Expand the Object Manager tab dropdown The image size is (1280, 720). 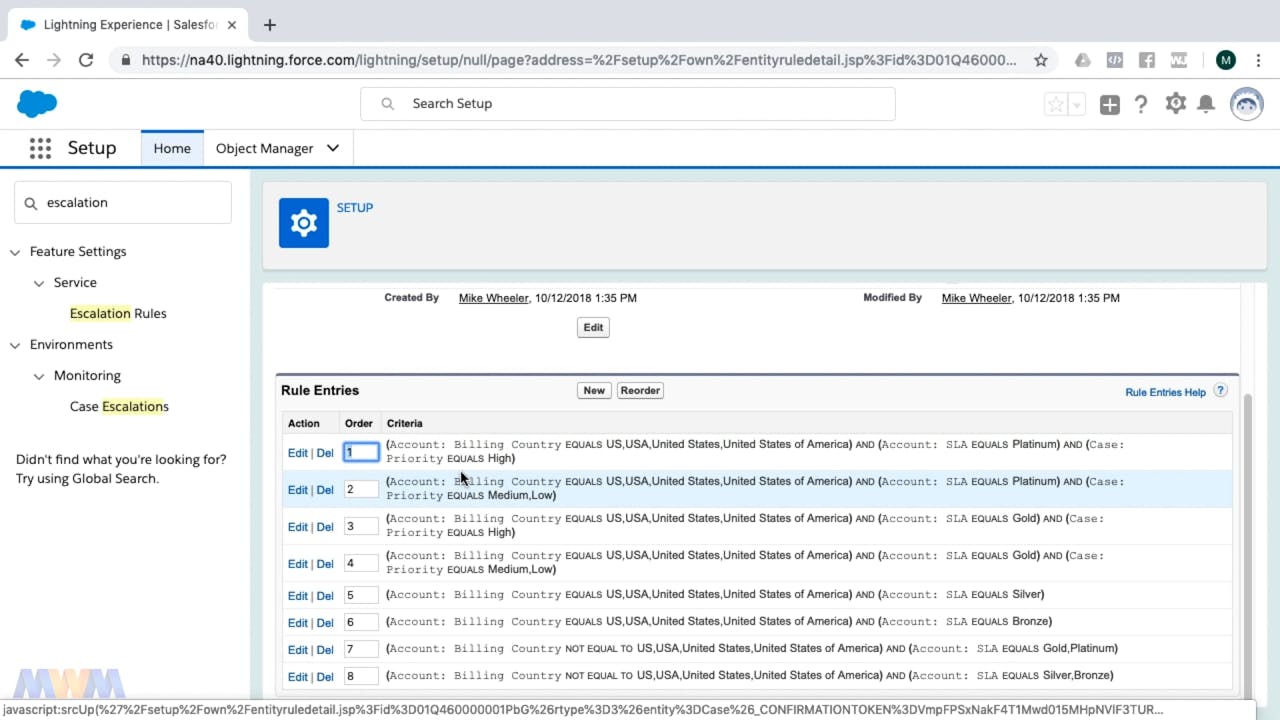[333, 148]
